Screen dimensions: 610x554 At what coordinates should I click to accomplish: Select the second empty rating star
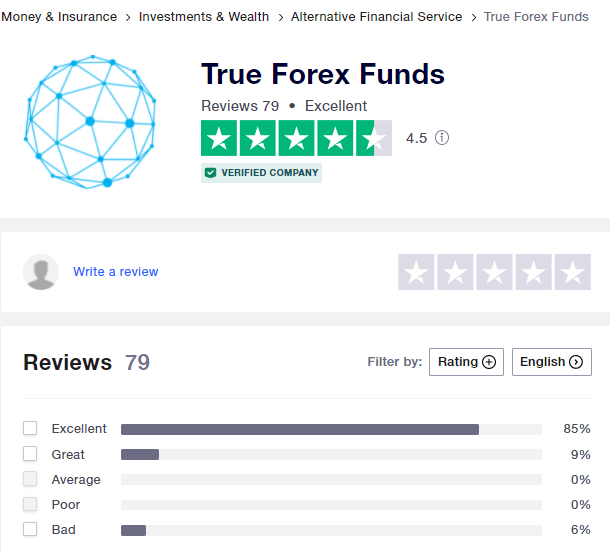(455, 272)
